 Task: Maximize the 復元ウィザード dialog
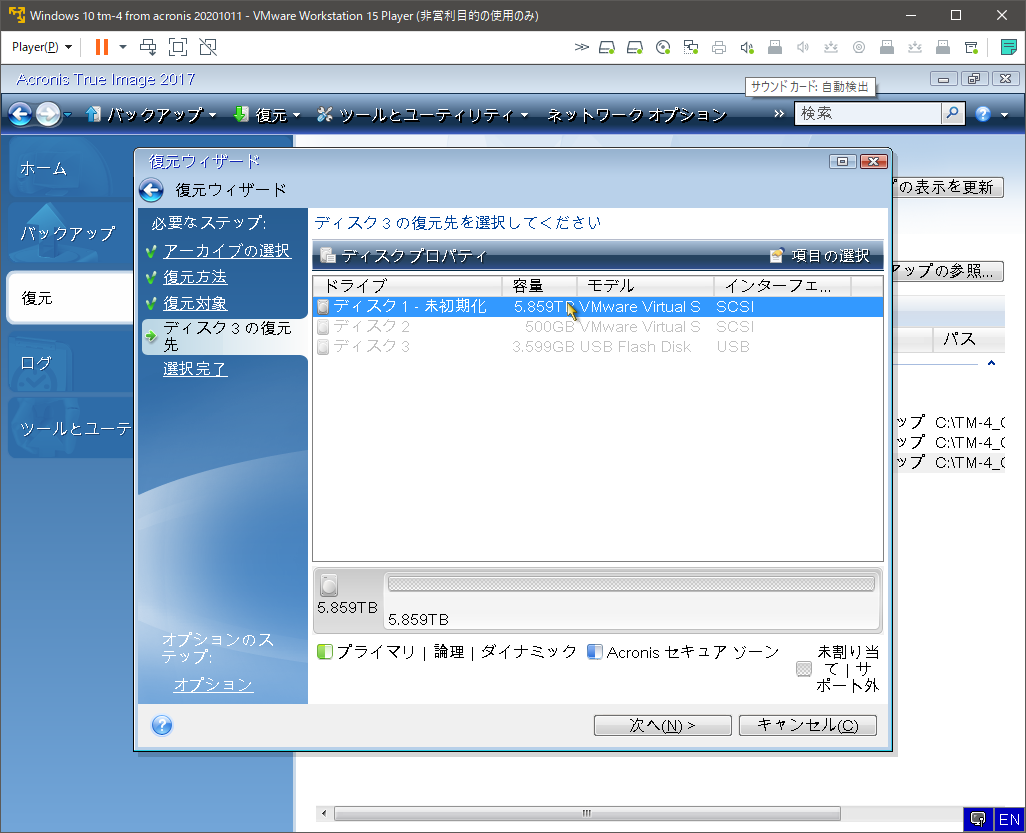(842, 162)
